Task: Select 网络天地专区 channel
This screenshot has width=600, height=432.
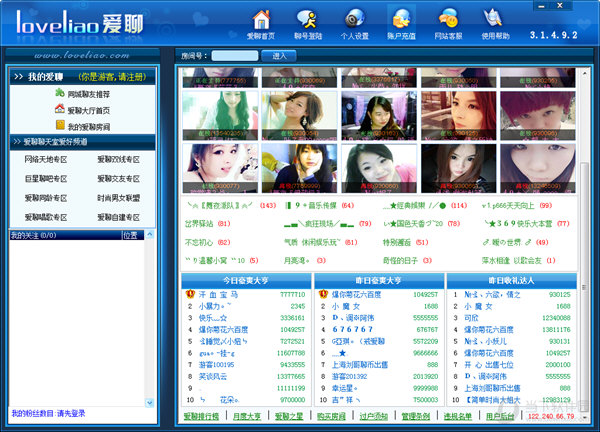Action: tap(46, 159)
